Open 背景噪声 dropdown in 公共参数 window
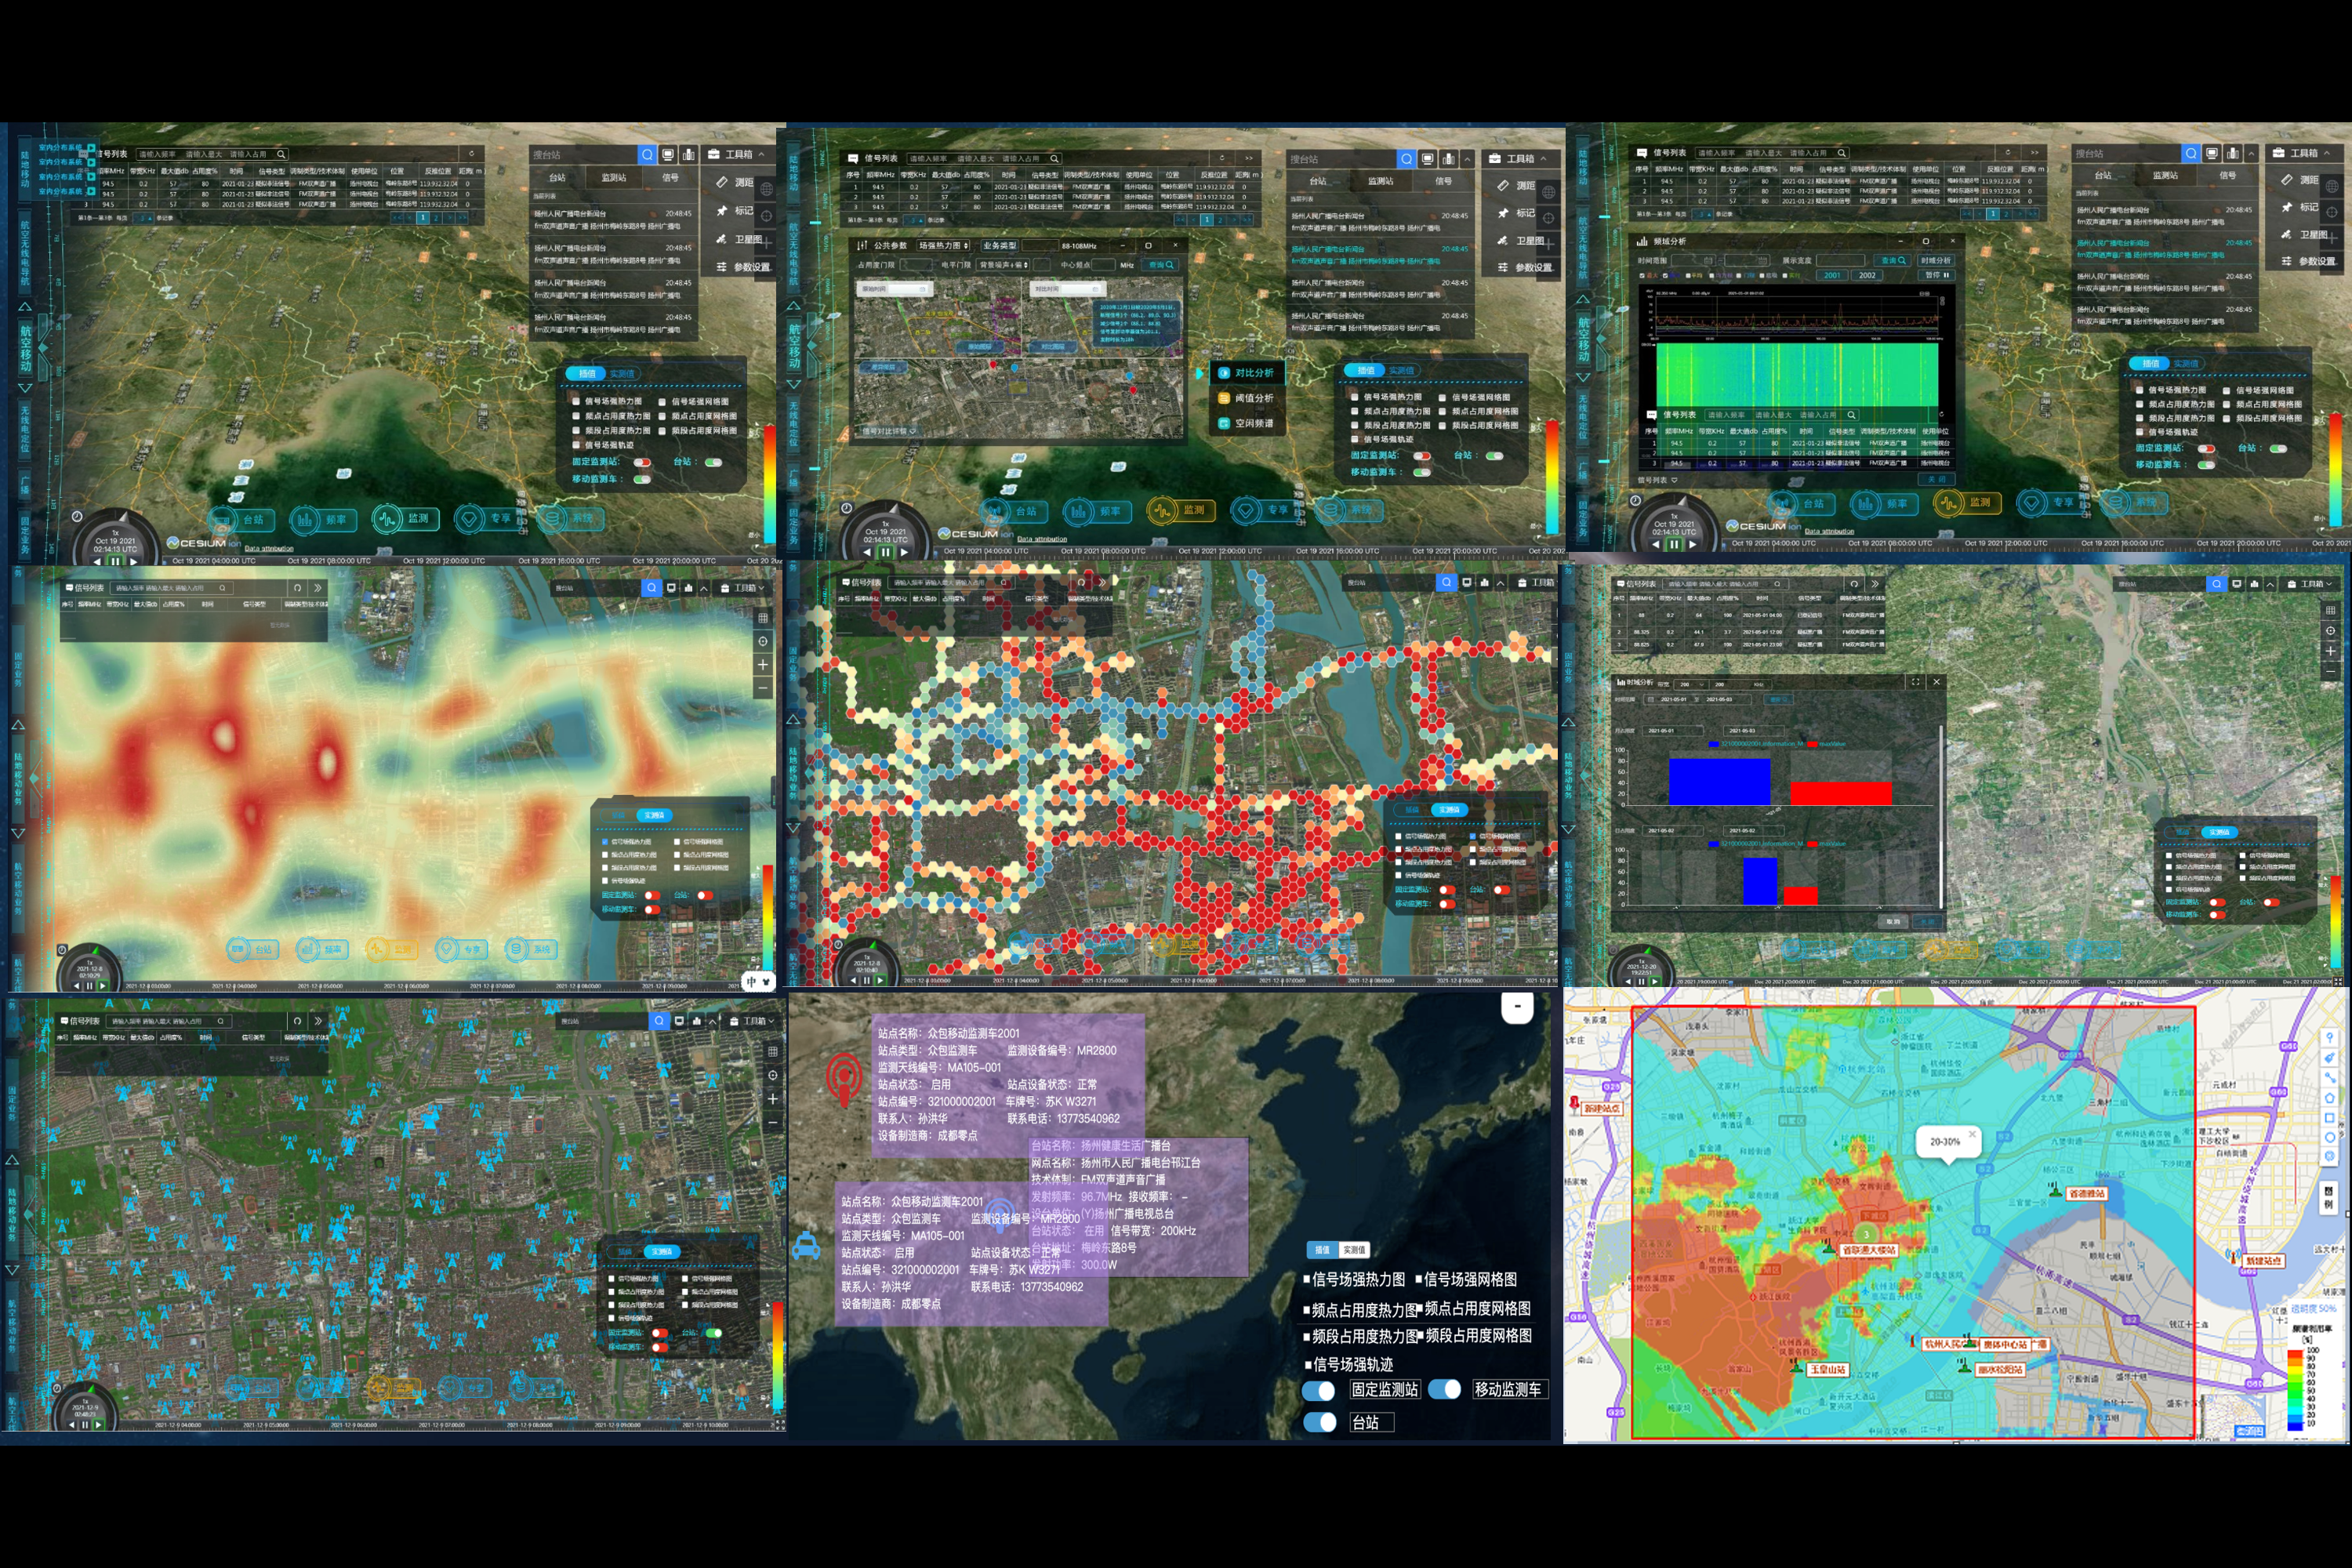This screenshot has height=1568, width=2352. point(1003,265)
